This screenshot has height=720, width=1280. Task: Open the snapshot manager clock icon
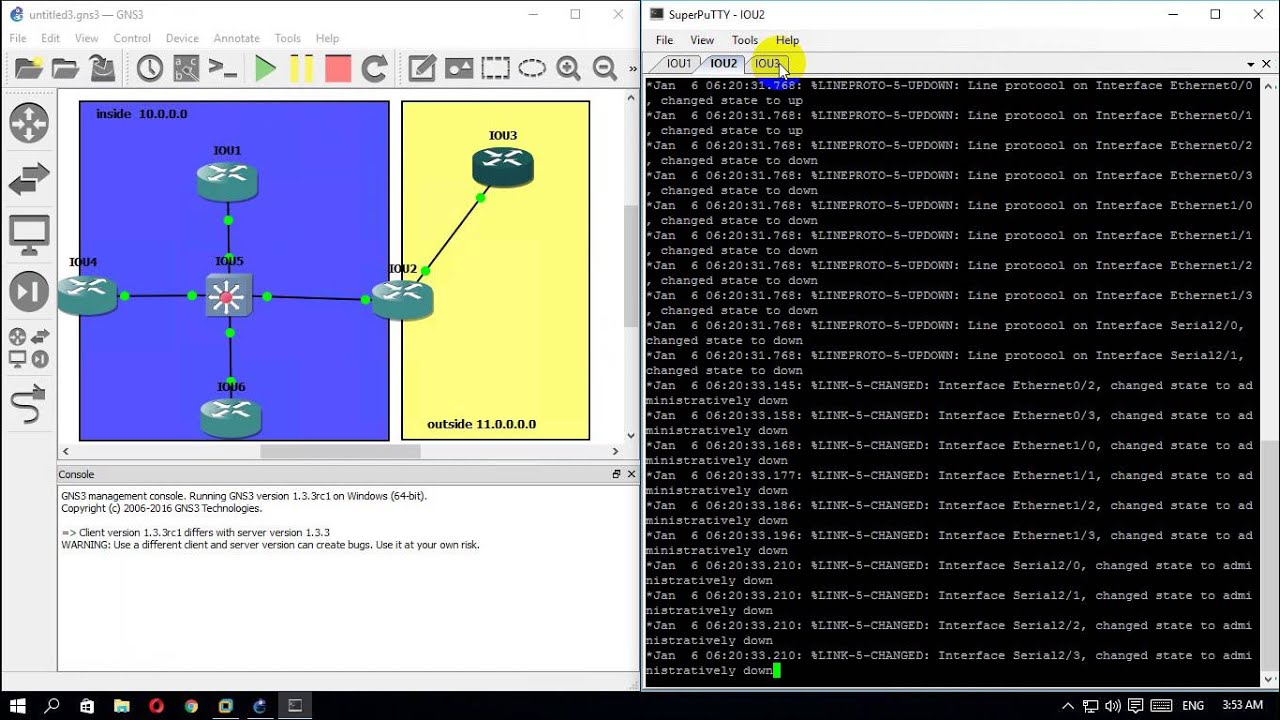(150, 68)
